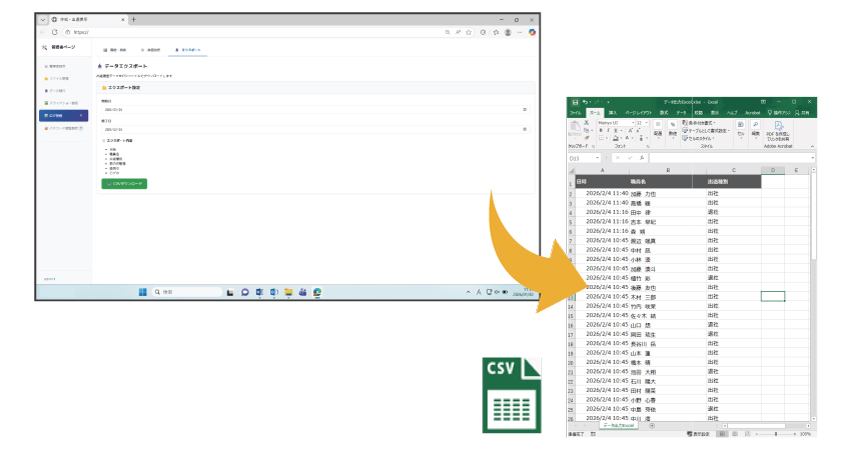Expand the Excel Name Box dropdown

[x=600, y=158]
